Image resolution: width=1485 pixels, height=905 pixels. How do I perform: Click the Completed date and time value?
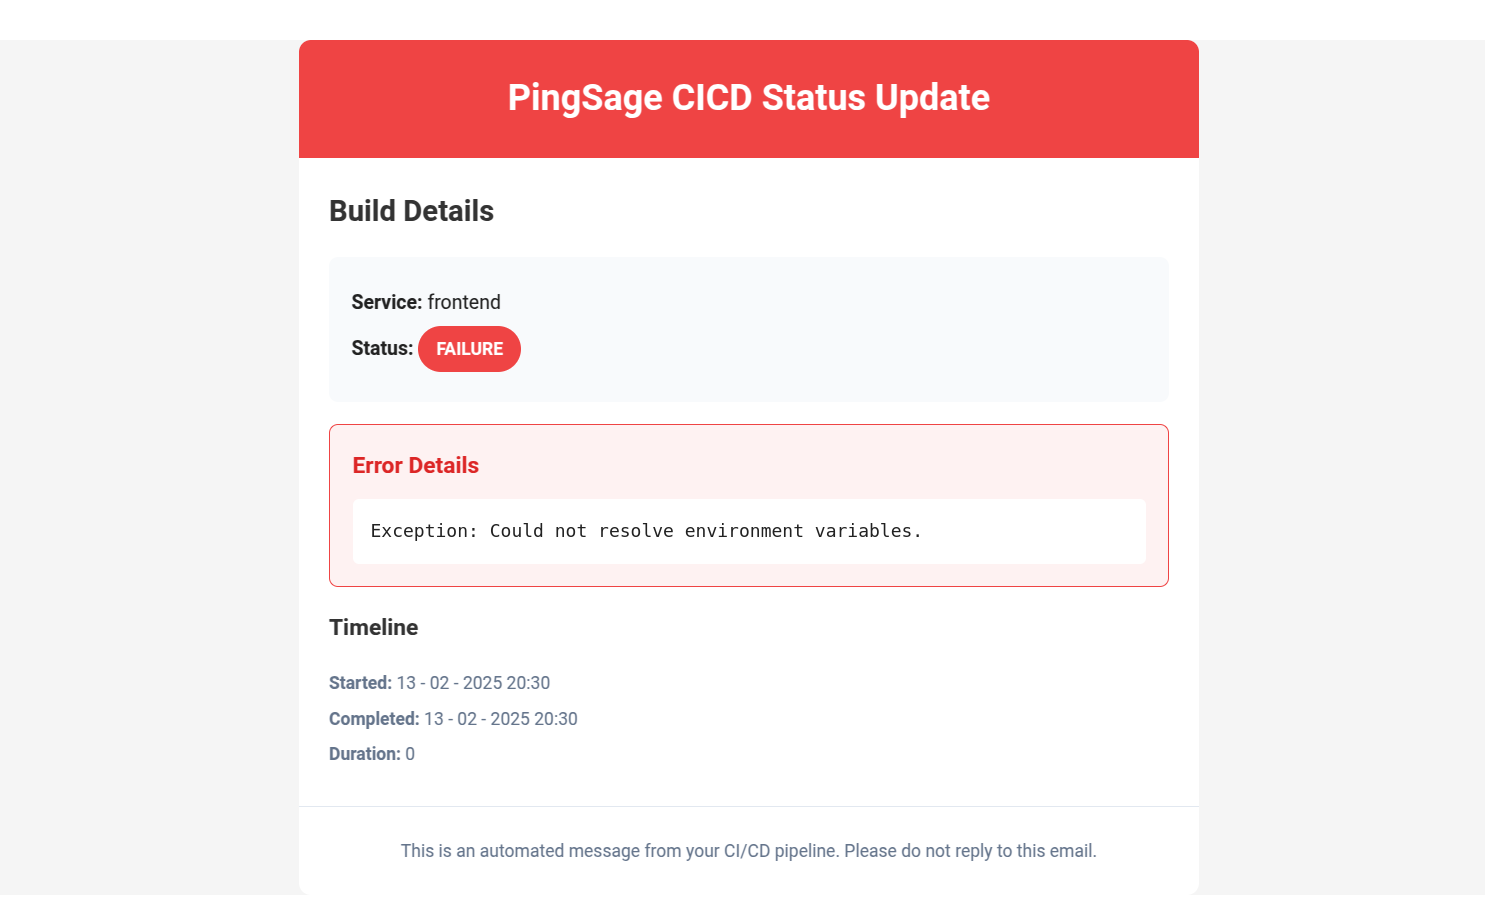(x=500, y=719)
